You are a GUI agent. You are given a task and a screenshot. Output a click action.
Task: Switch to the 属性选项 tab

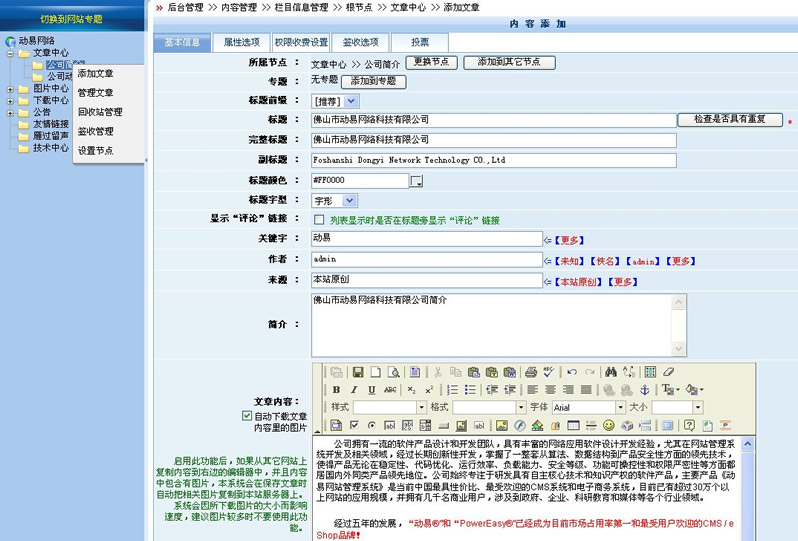pos(242,42)
